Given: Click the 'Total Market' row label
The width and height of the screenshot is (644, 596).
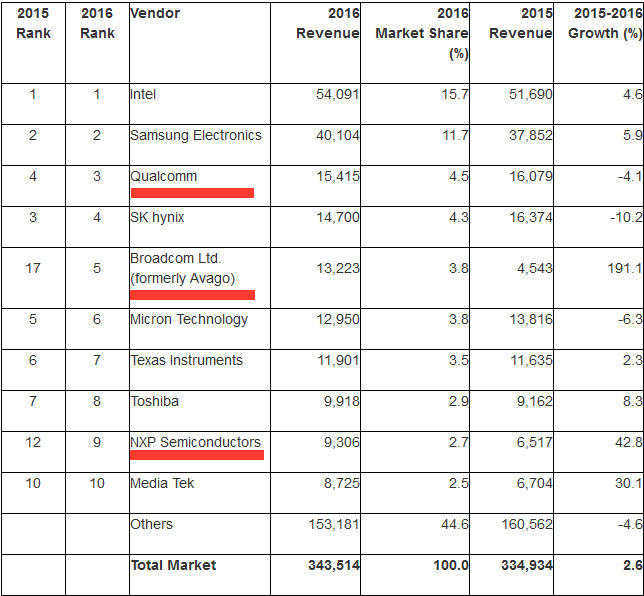Looking at the screenshot, I should pos(173,566).
